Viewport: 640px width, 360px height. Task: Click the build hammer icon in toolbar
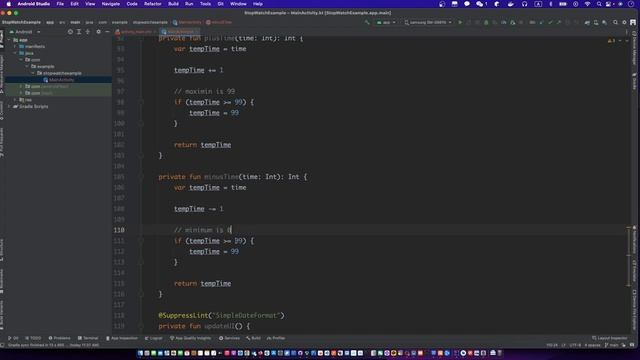[367, 22]
